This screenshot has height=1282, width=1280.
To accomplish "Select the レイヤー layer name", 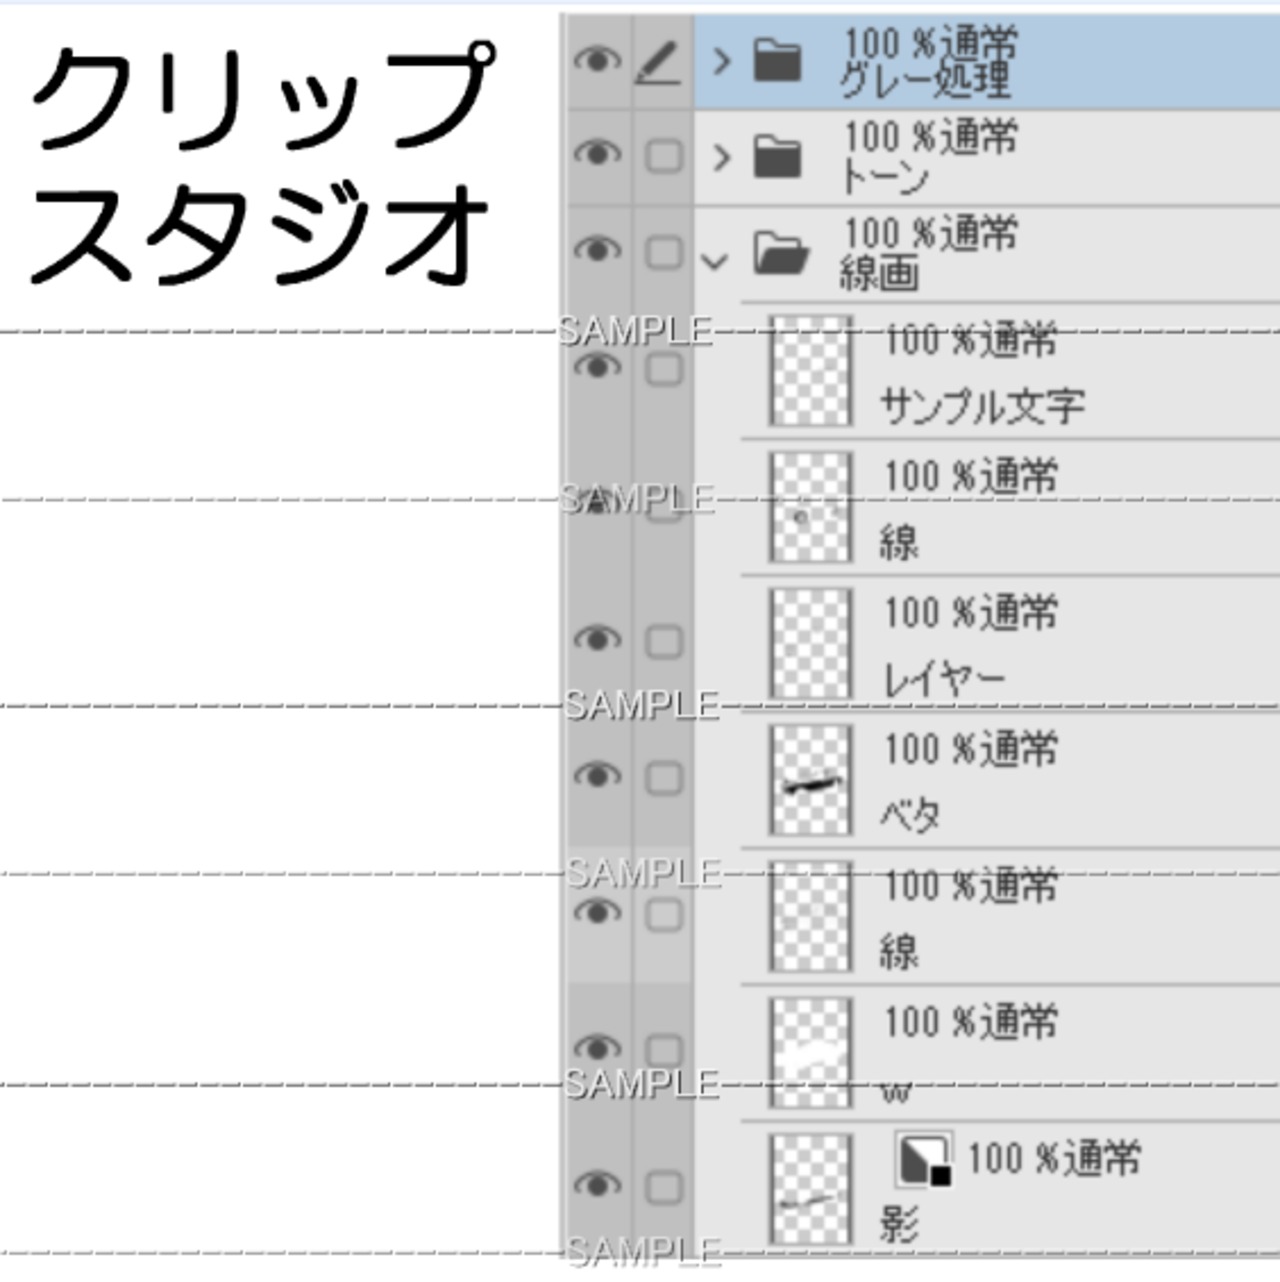I will (943, 680).
